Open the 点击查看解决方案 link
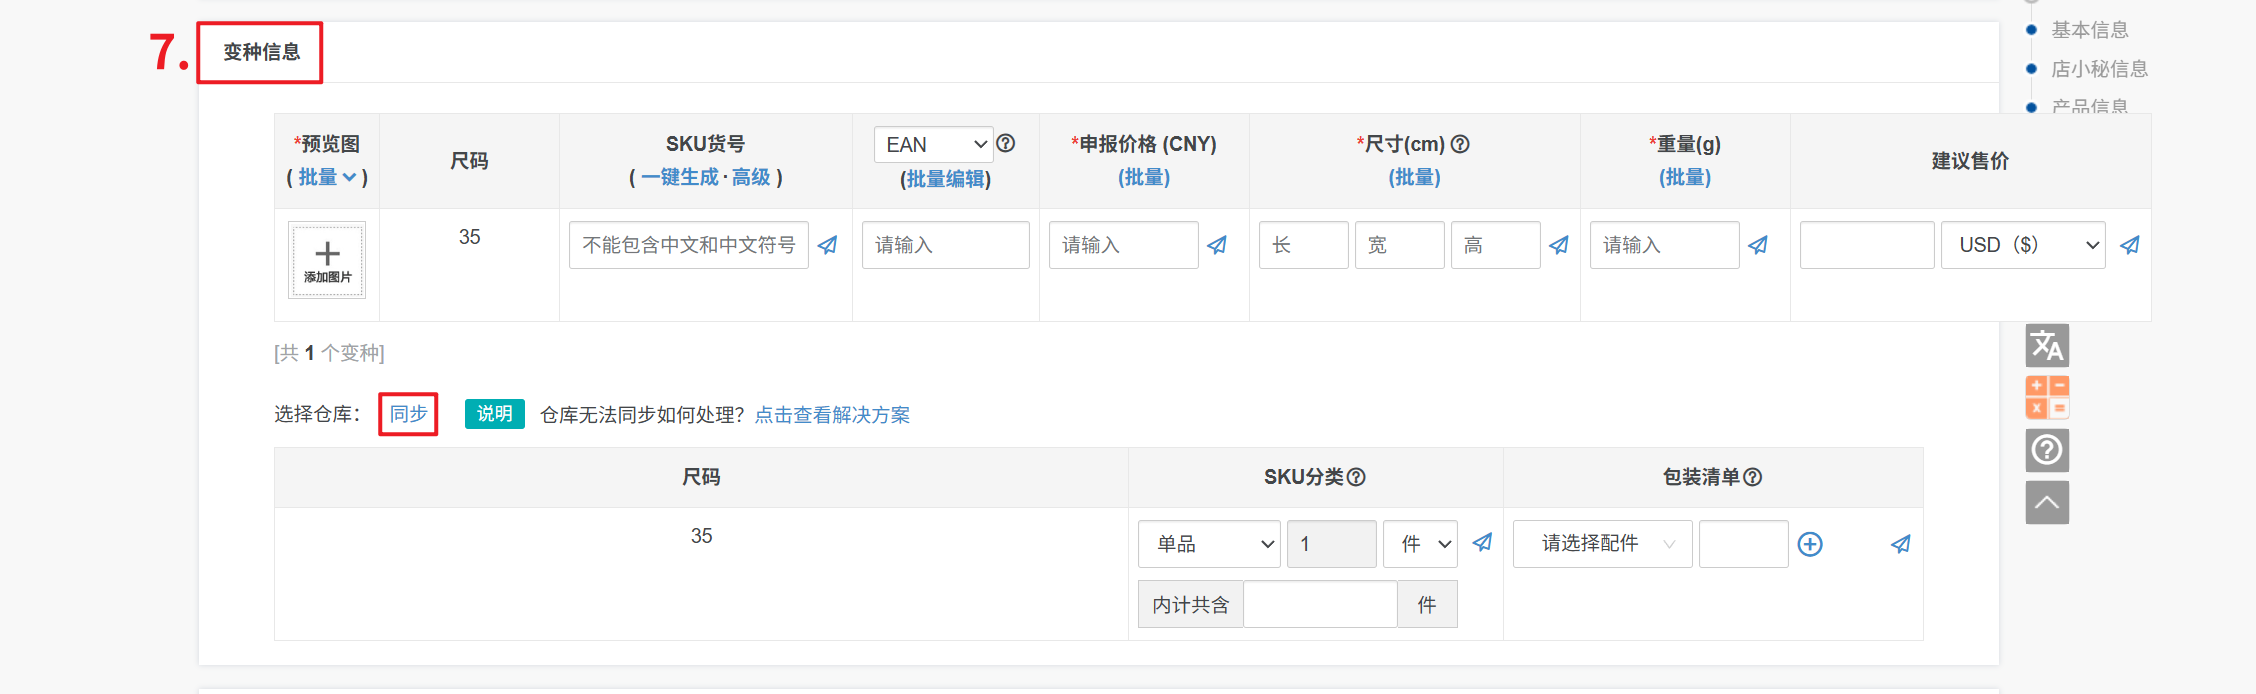This screenshot has height=694, width=2256. tap(832, 415)
